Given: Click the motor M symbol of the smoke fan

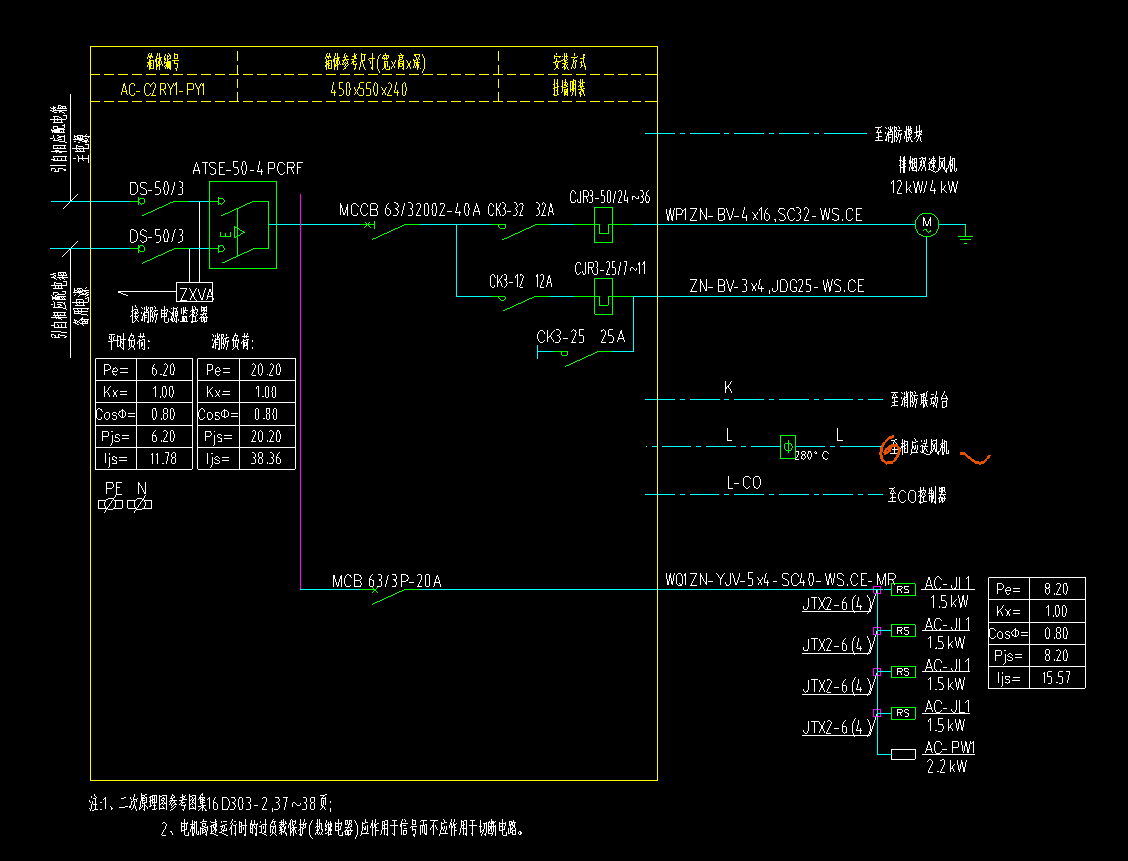Looking at the screenshot, I should click(x=927, y=224).
